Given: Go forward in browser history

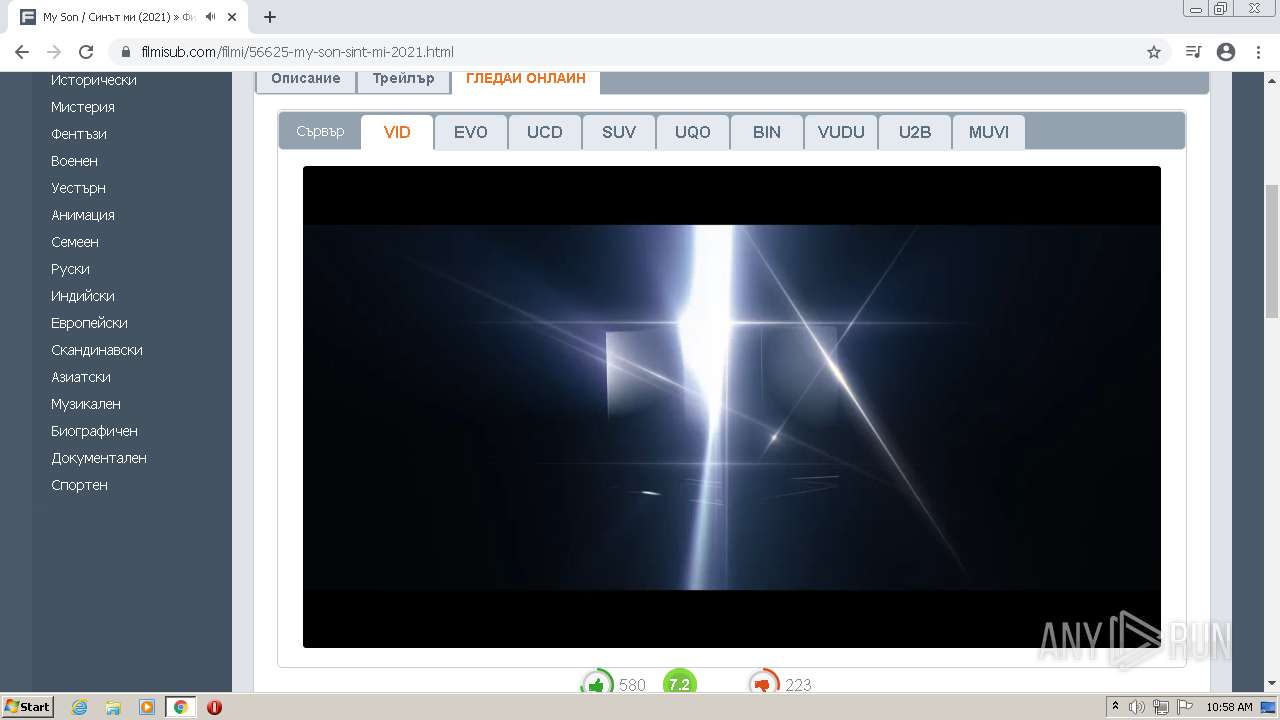Looking at the screenshot, I should point(54,52).
